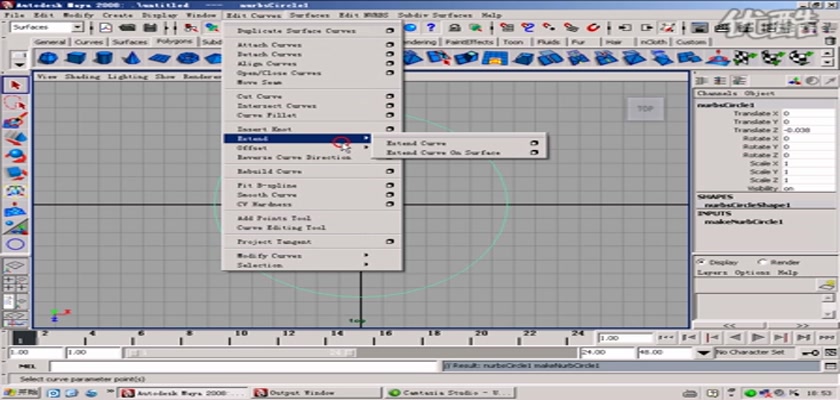This screenshot has height=400, width=840.
Task: Click the Translate X value field
Action: (x=807, y=114)
